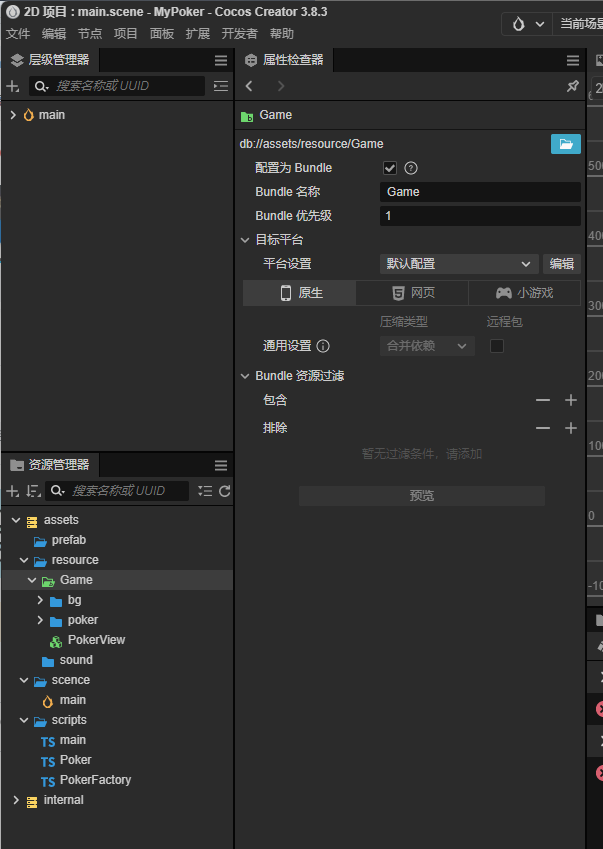Screen dimensions: 603x849
Task: Switch to 小游戏 platform tab
Action: pyautogui.click(x=525, y=293)
